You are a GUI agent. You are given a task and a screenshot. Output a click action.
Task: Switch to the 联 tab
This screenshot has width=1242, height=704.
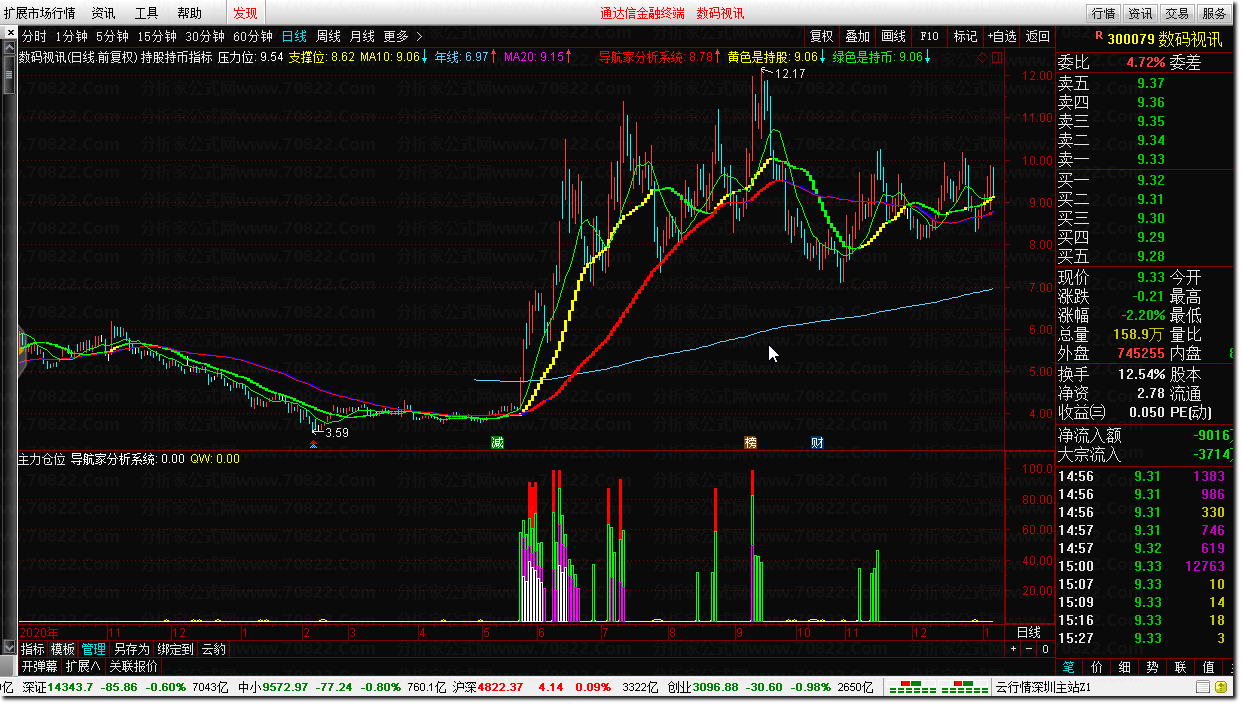point(1181,667)
